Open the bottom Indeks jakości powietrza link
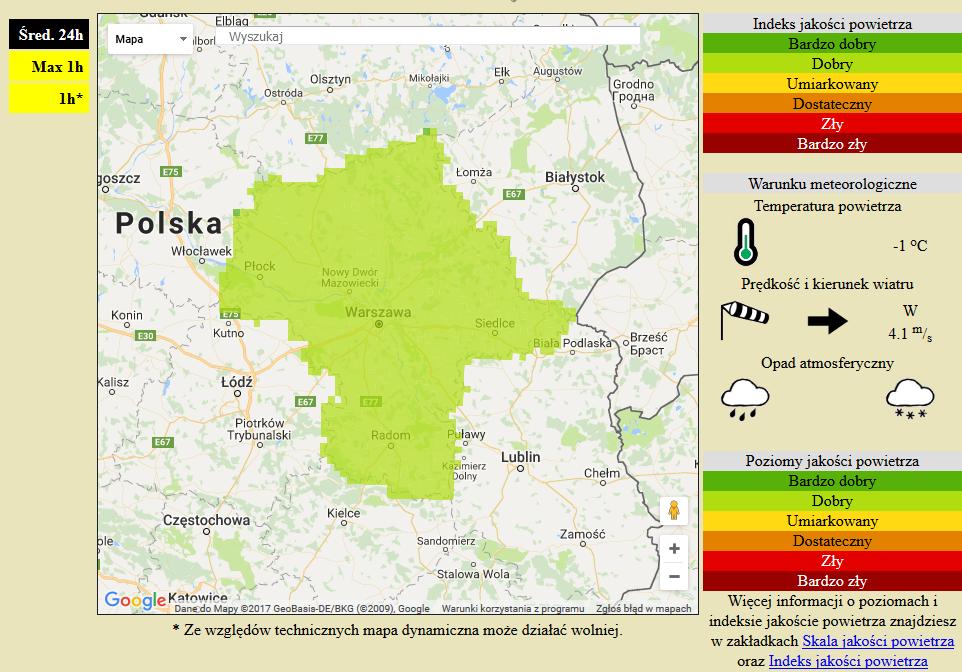Image resolution: width=962 pixels, height=672 pixels. pos(848,661)
